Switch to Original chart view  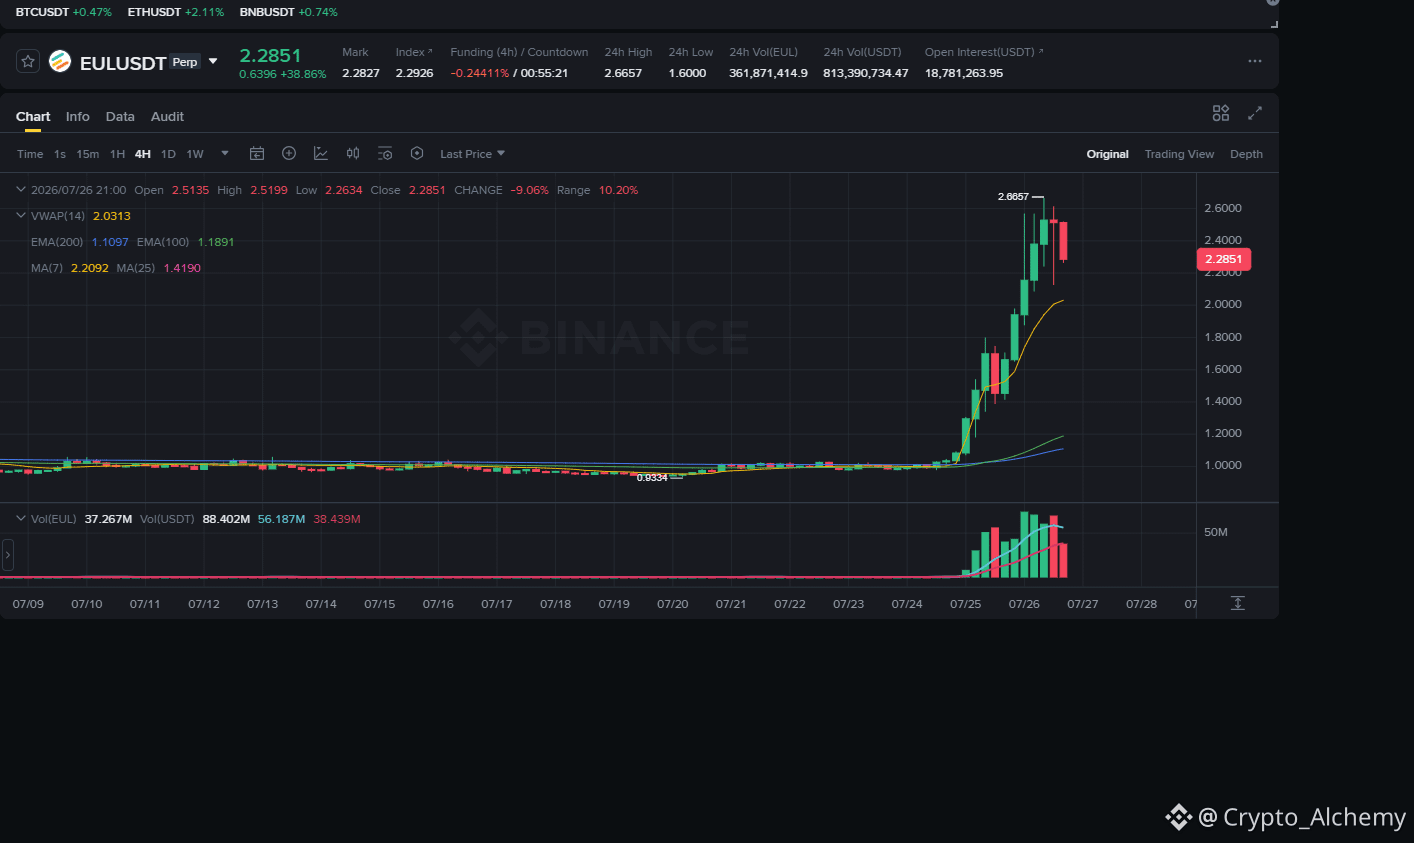1107,154
